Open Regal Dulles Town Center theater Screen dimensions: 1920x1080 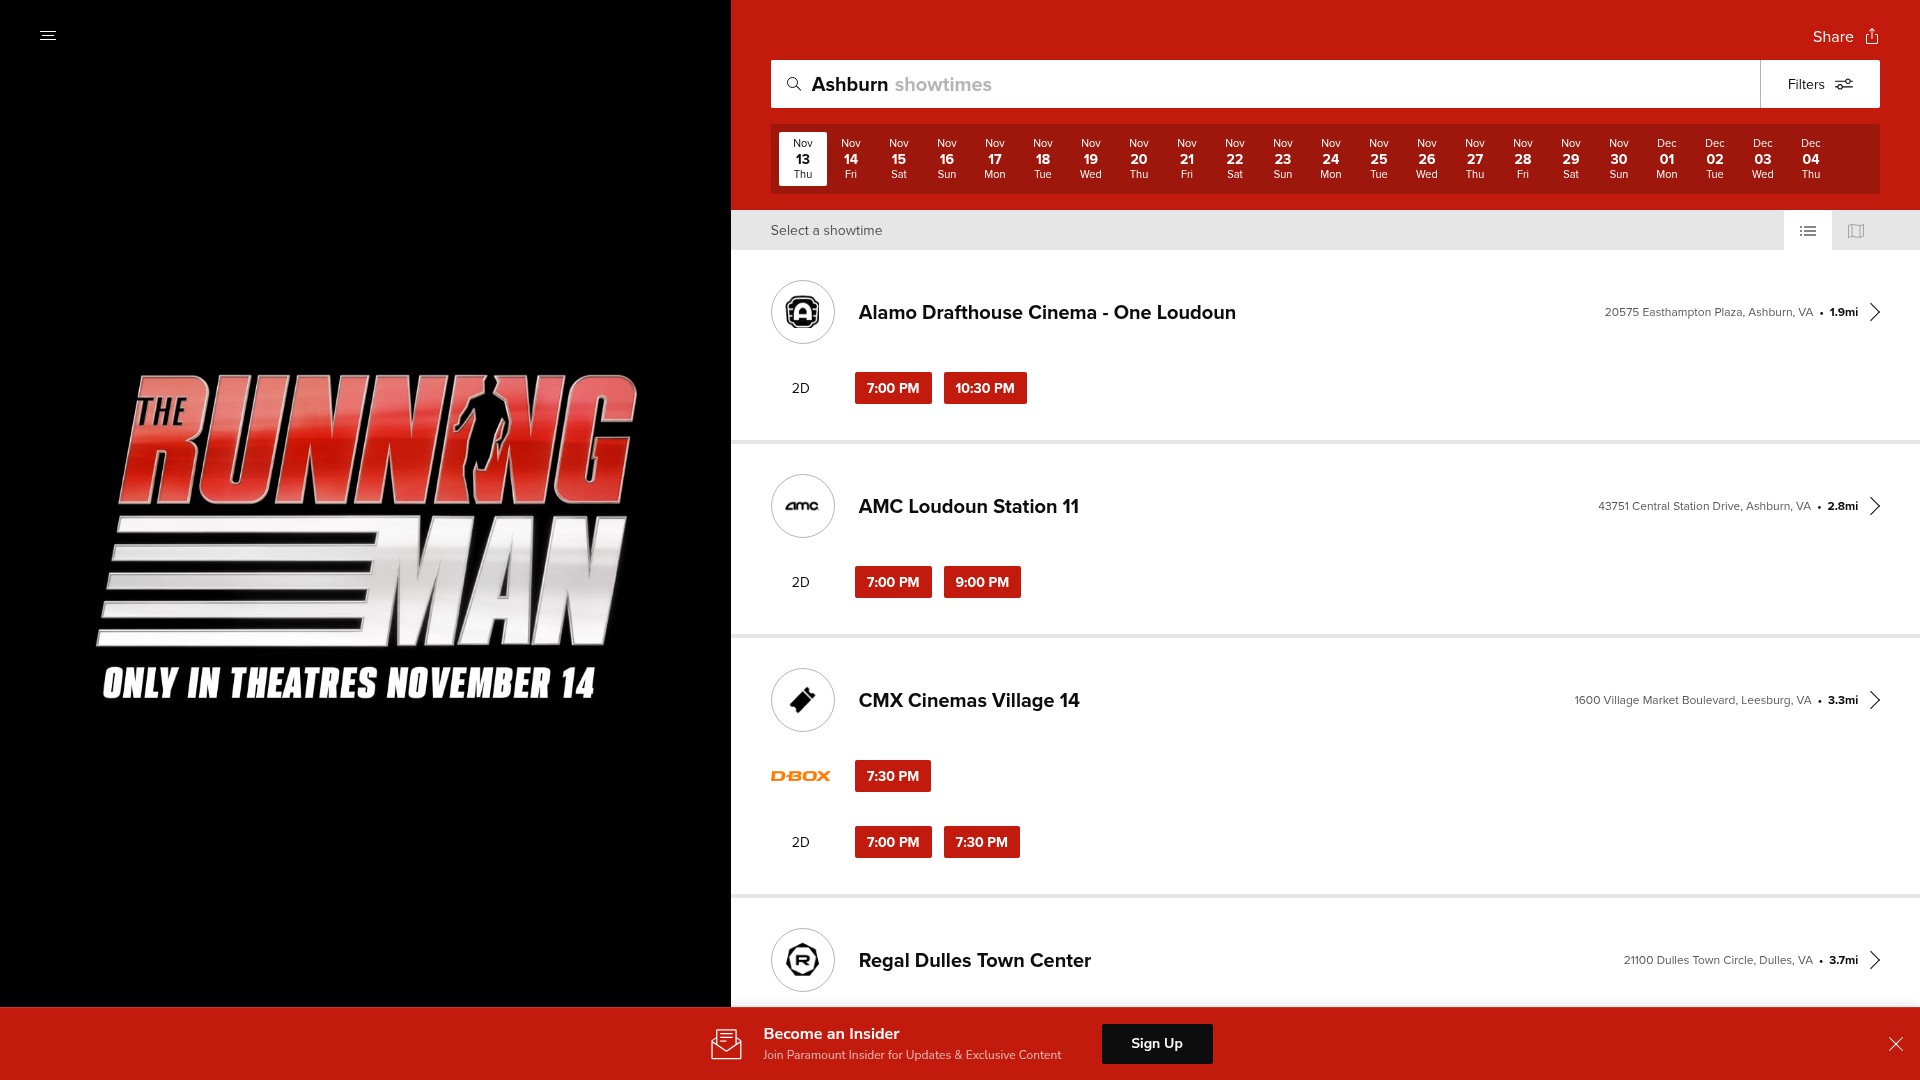975,960
